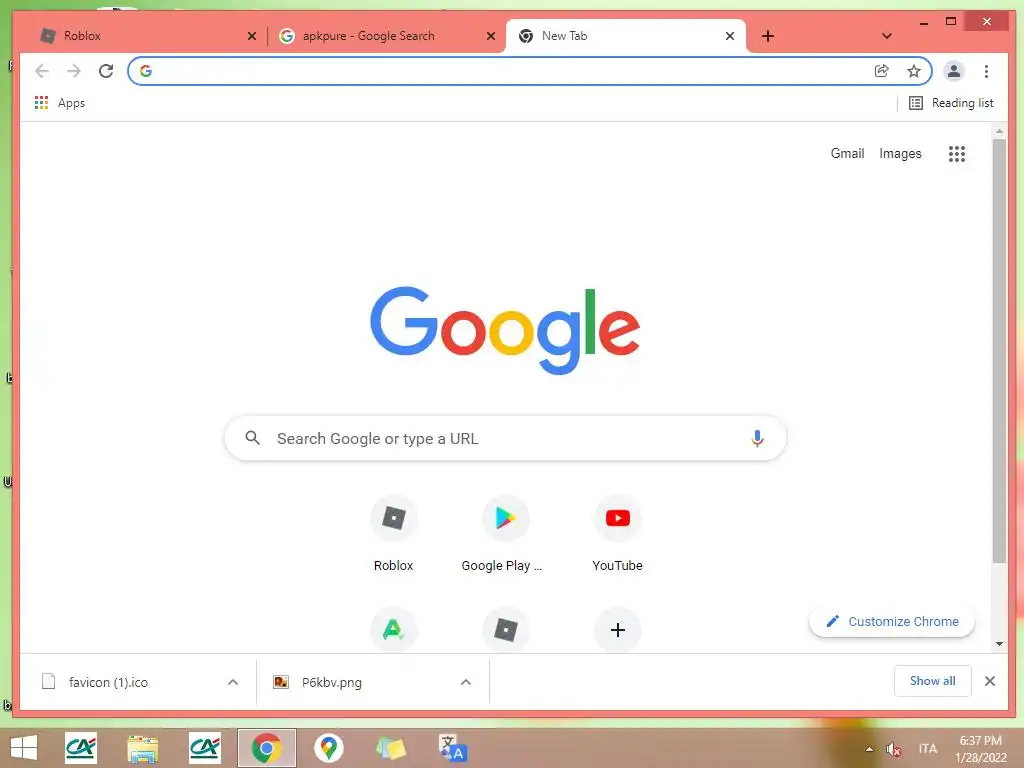Screen dimensions: 1024x768
Task: Open the taskbar clock and date
Action: pos(981,749)
